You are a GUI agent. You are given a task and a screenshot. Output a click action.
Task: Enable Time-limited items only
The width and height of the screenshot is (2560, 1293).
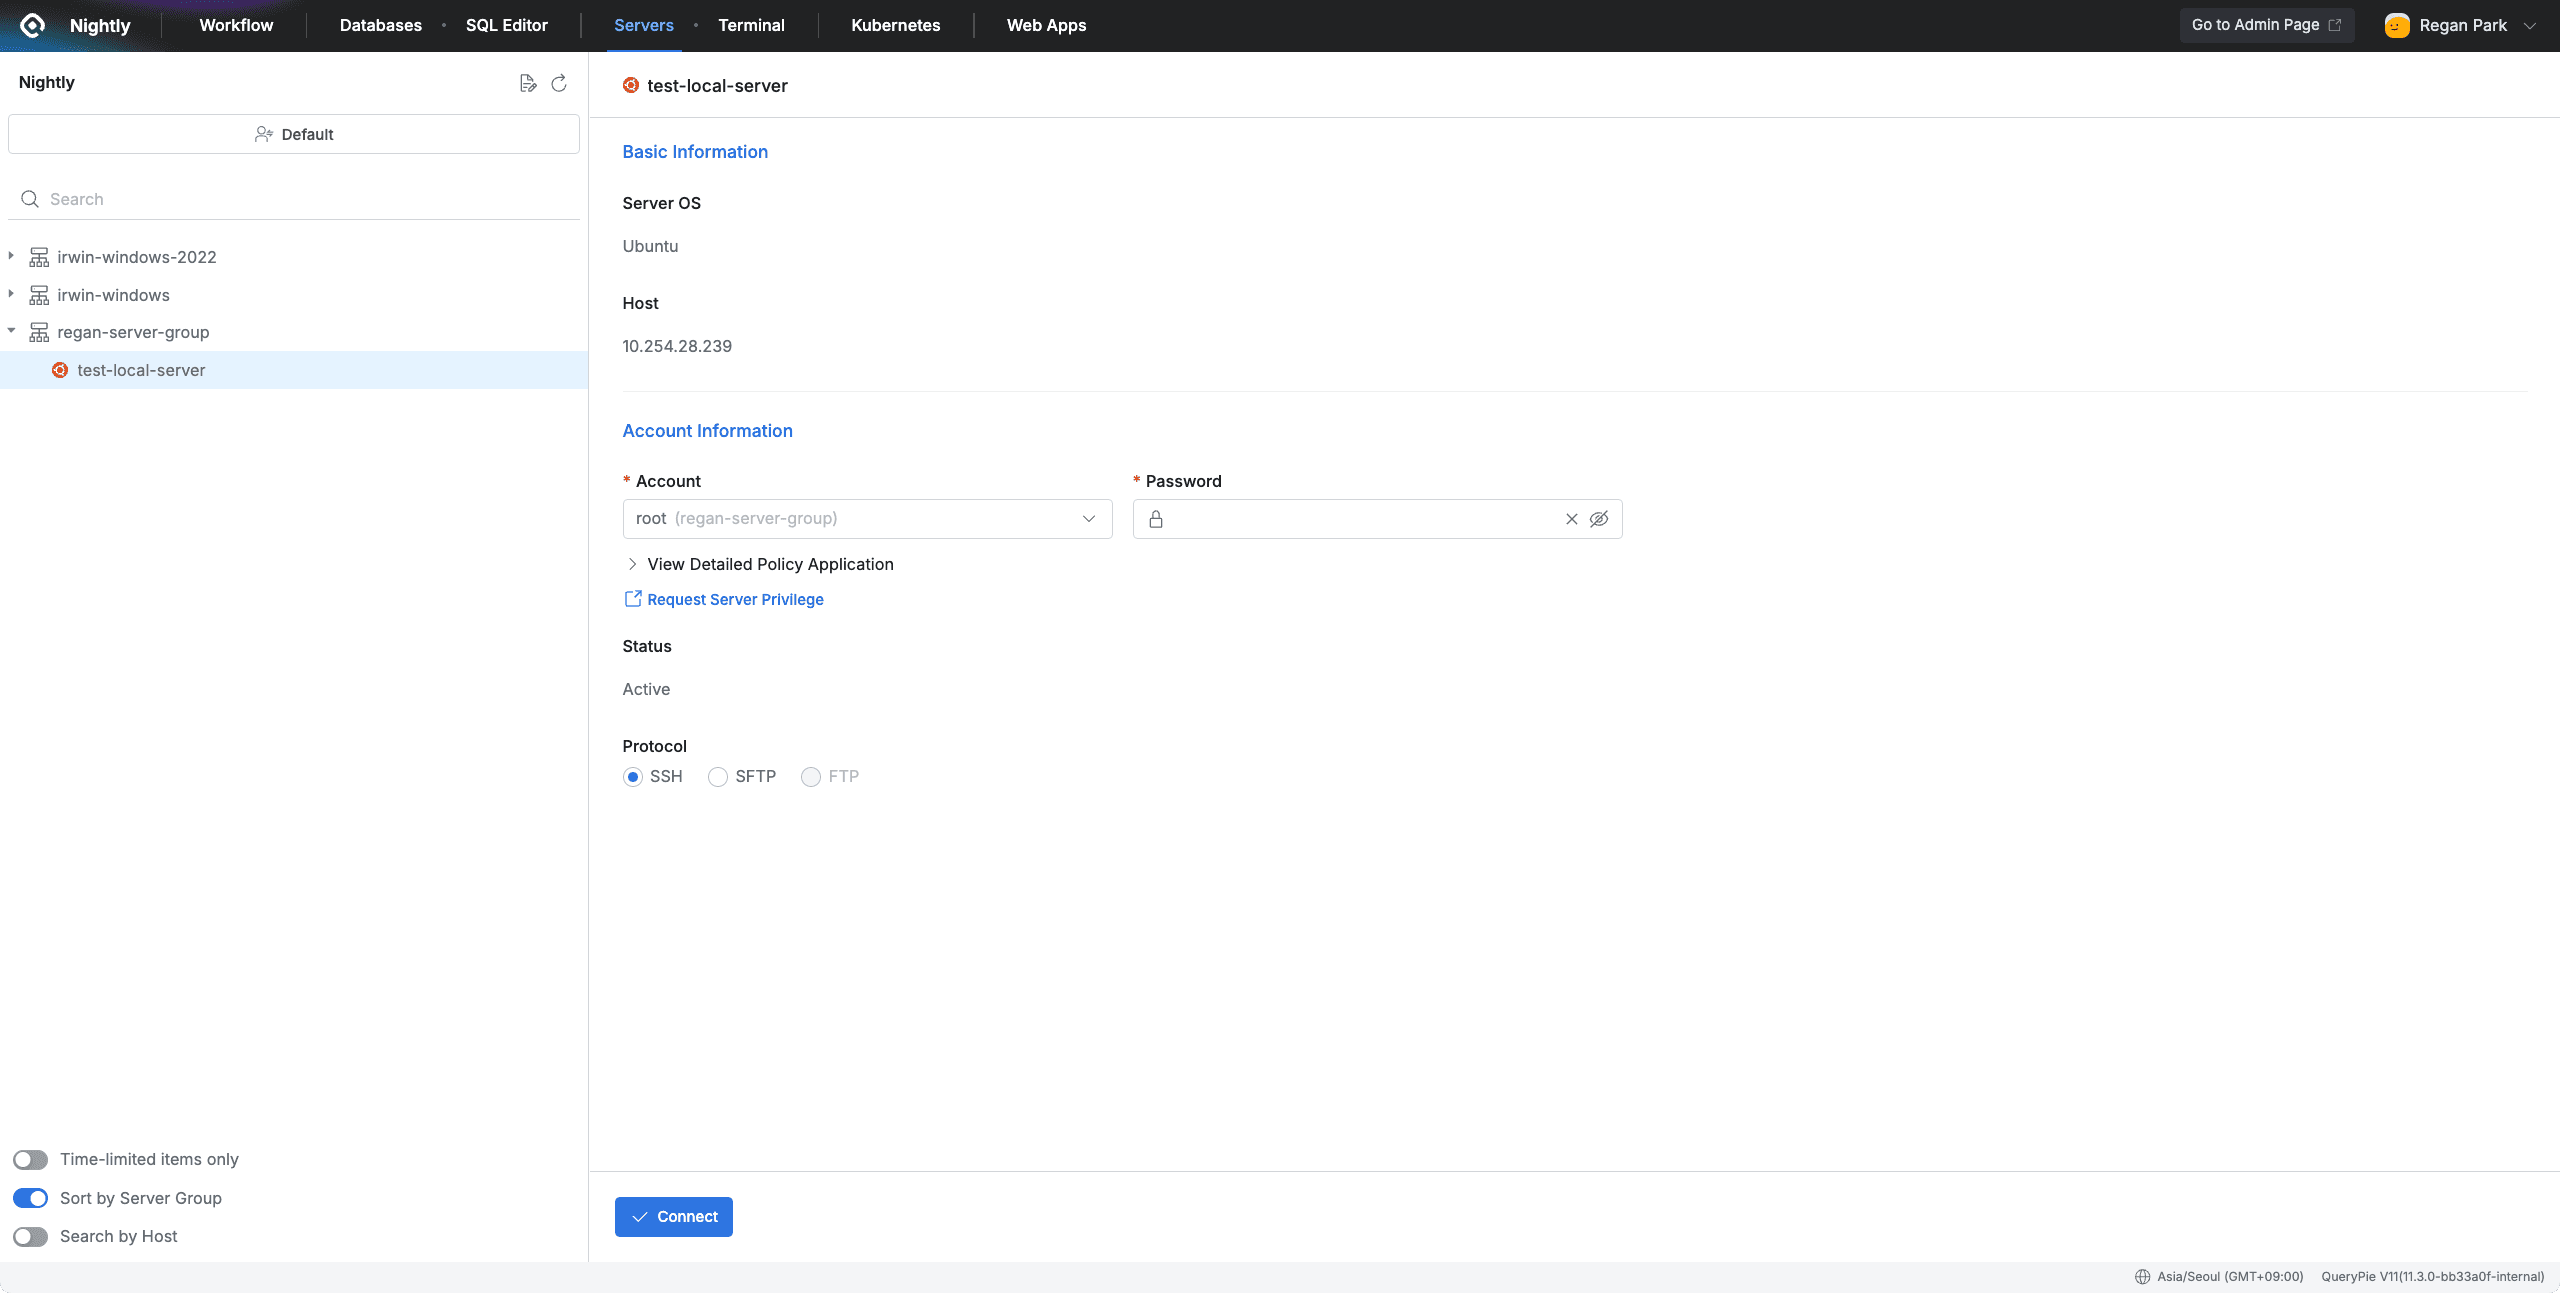pyautogui.click(x=30, y=1159)
